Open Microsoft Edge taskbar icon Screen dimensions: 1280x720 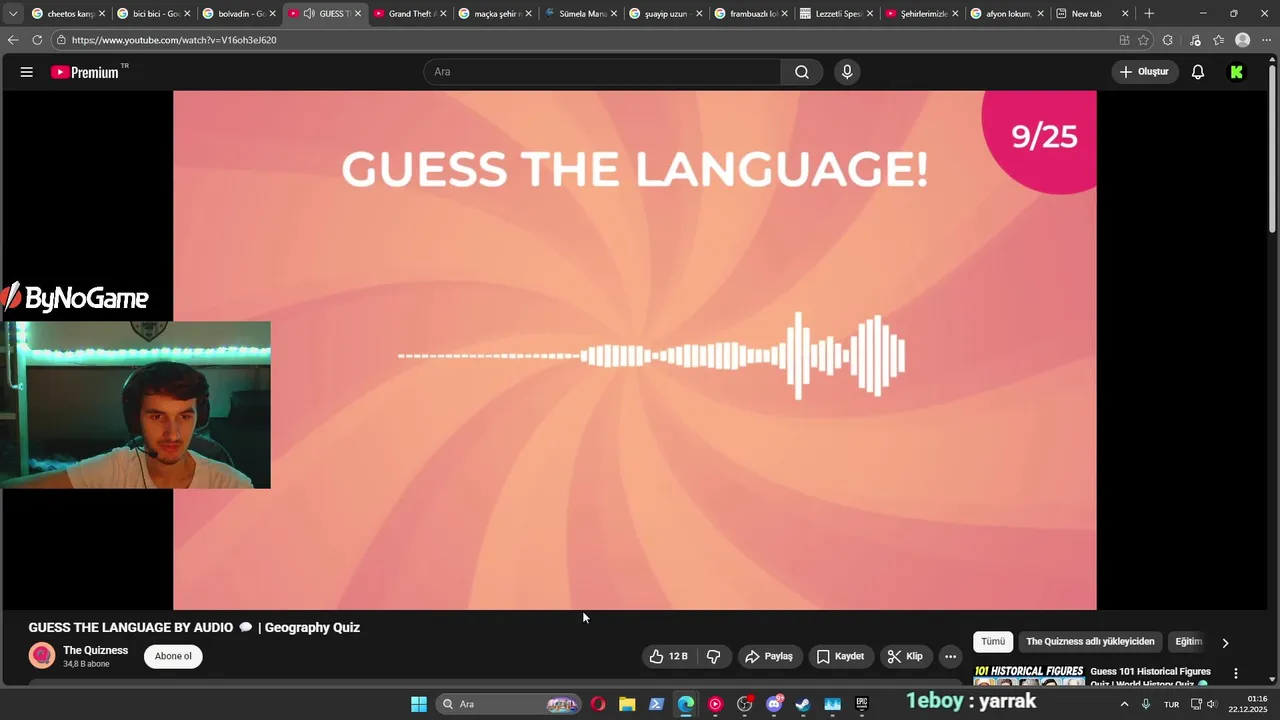pyautogui.click(x=686, y=704)
